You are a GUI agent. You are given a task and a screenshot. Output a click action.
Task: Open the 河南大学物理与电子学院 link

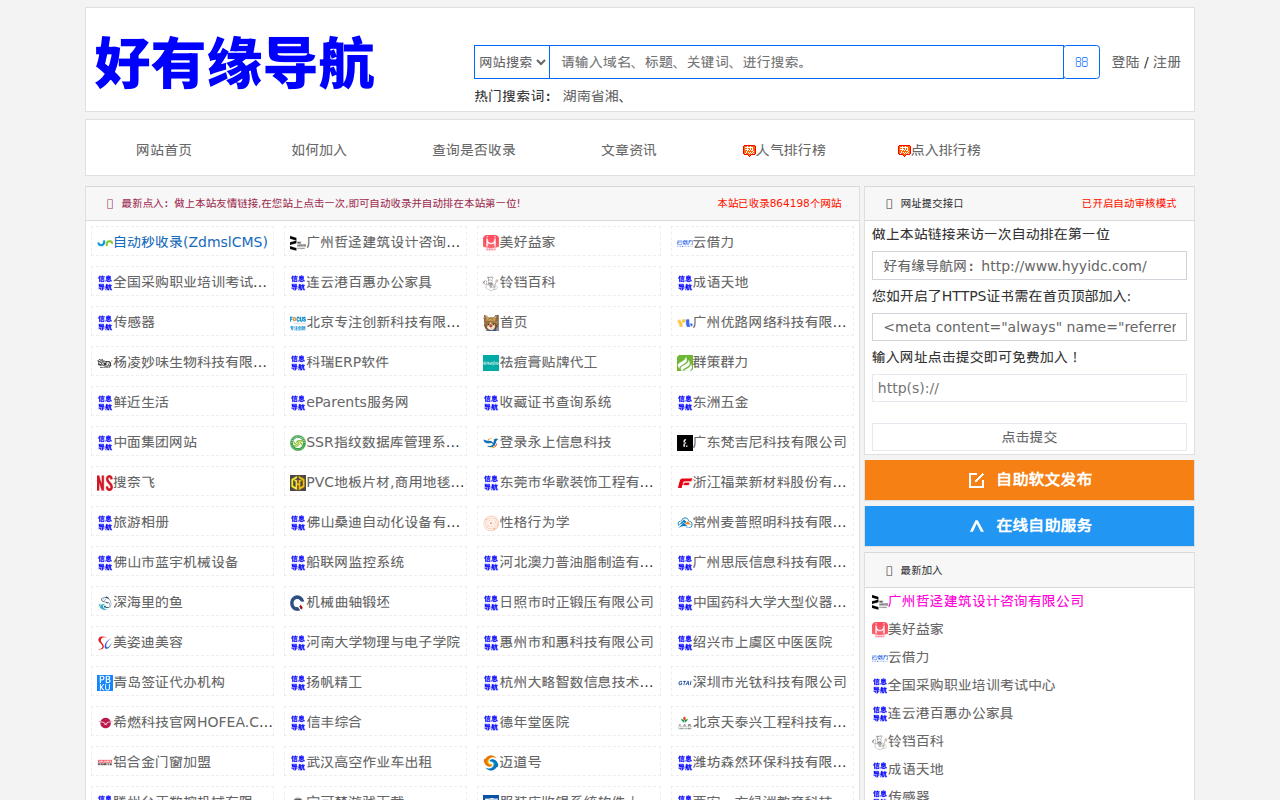click(x=384, y=642)
